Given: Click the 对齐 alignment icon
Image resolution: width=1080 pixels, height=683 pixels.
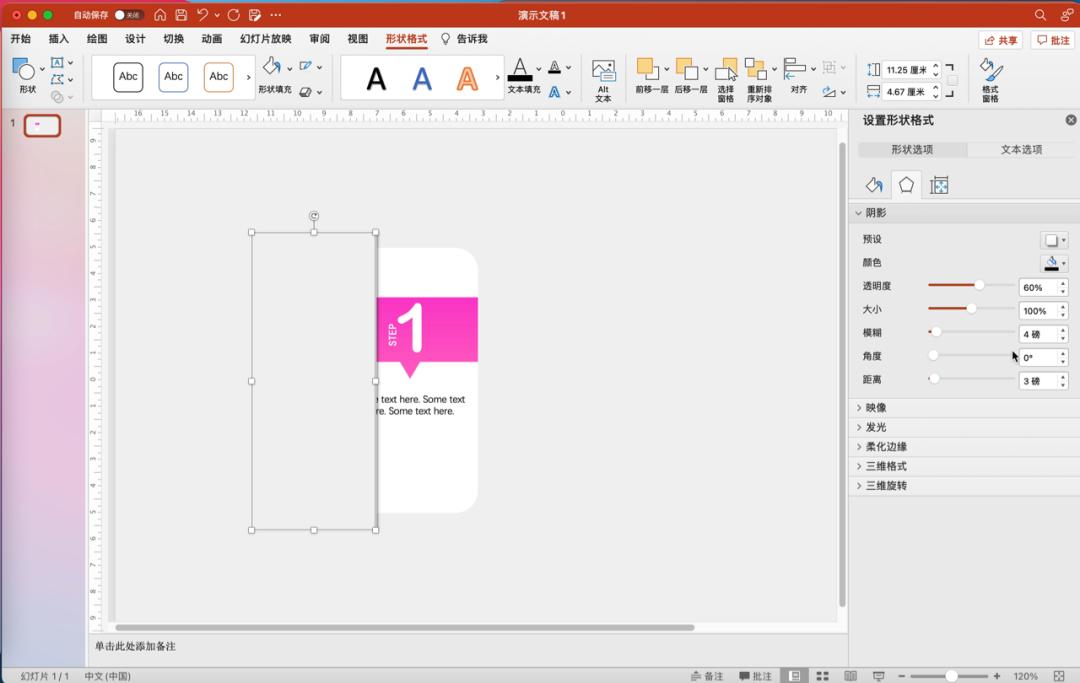Looking at the screenshot, I should (796, 70).
